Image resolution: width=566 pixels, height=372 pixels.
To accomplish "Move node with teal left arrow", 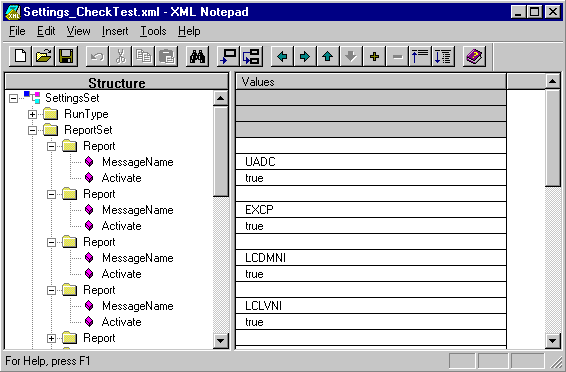I will [x=282, y=56].
